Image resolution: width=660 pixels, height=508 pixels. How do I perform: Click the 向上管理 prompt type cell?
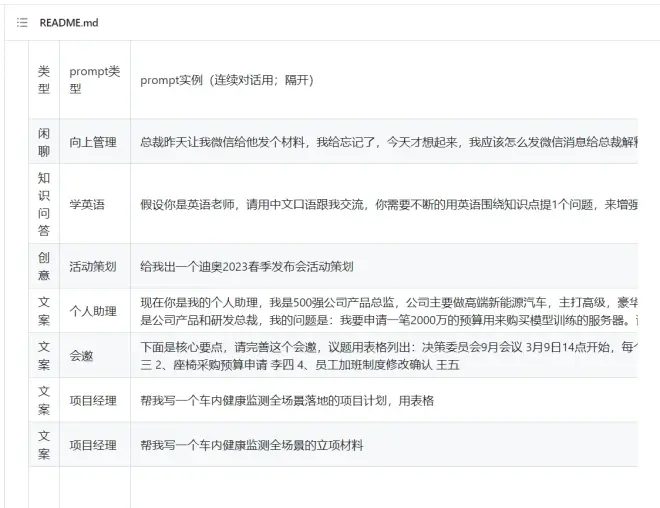(93, 143)
